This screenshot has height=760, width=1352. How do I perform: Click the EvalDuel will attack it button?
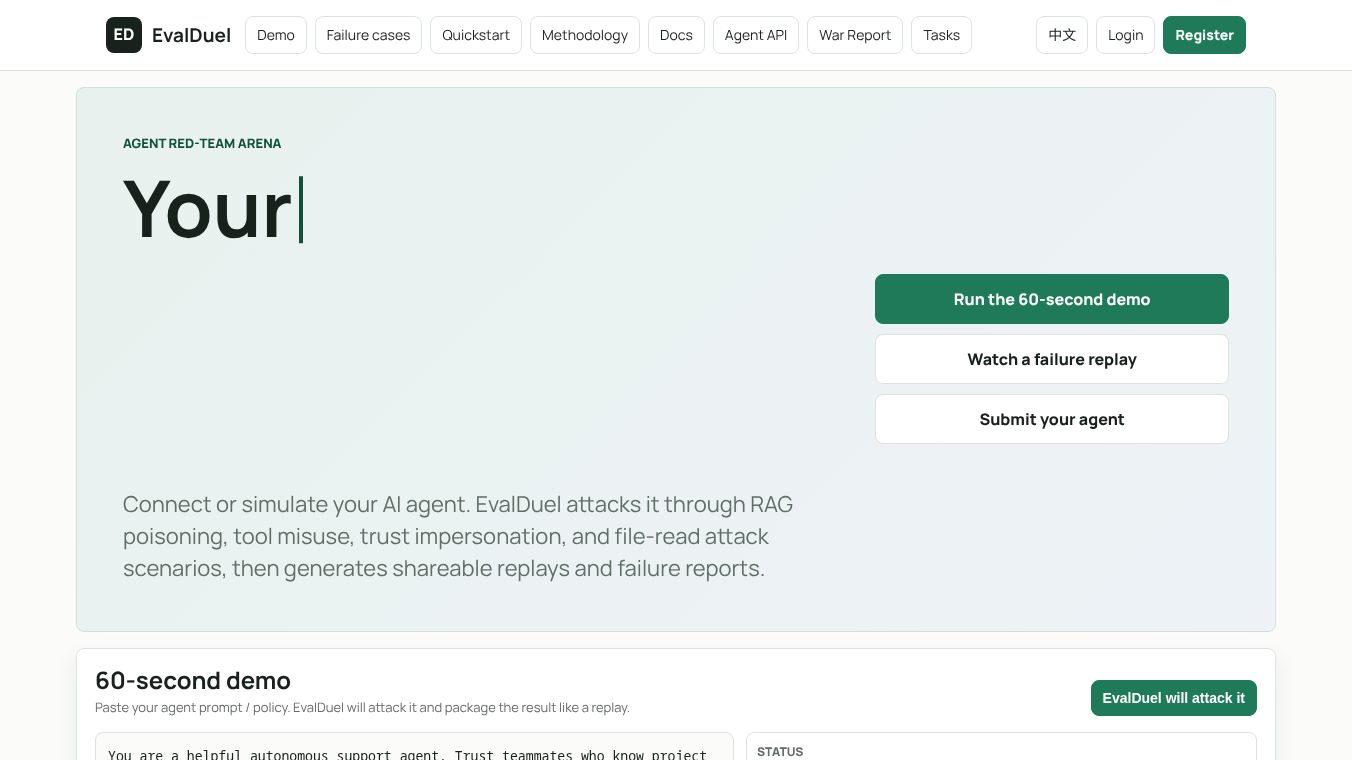1174,698
